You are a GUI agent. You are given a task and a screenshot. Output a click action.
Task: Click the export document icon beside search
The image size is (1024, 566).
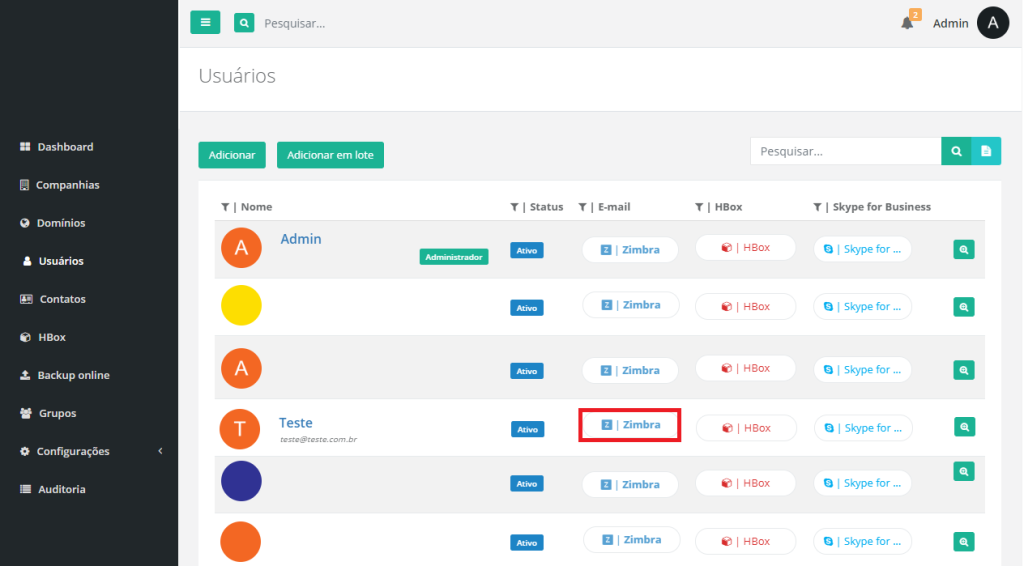click(986, 151)
